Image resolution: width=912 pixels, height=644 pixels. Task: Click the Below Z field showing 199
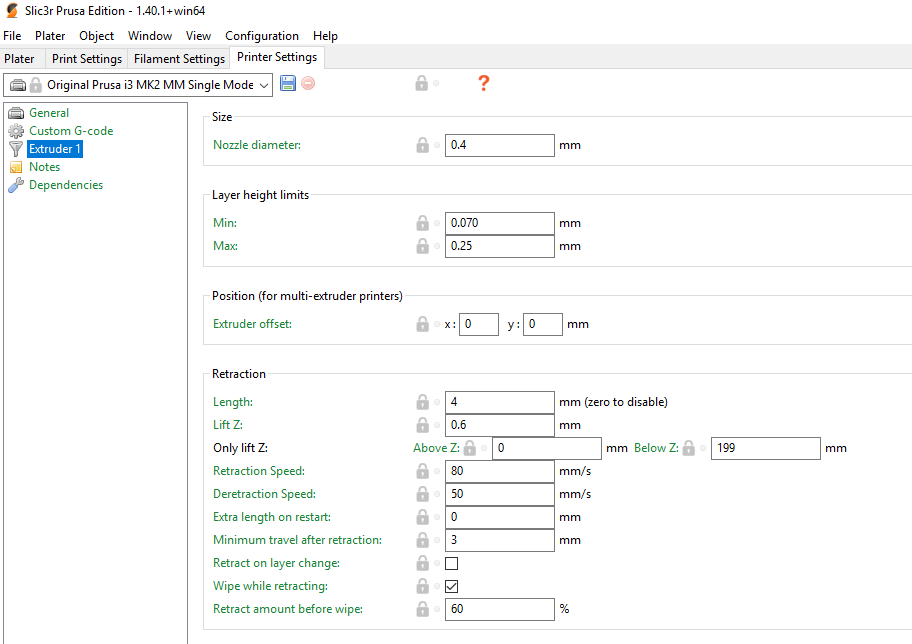pyautogui.click(x=765, y=448)
